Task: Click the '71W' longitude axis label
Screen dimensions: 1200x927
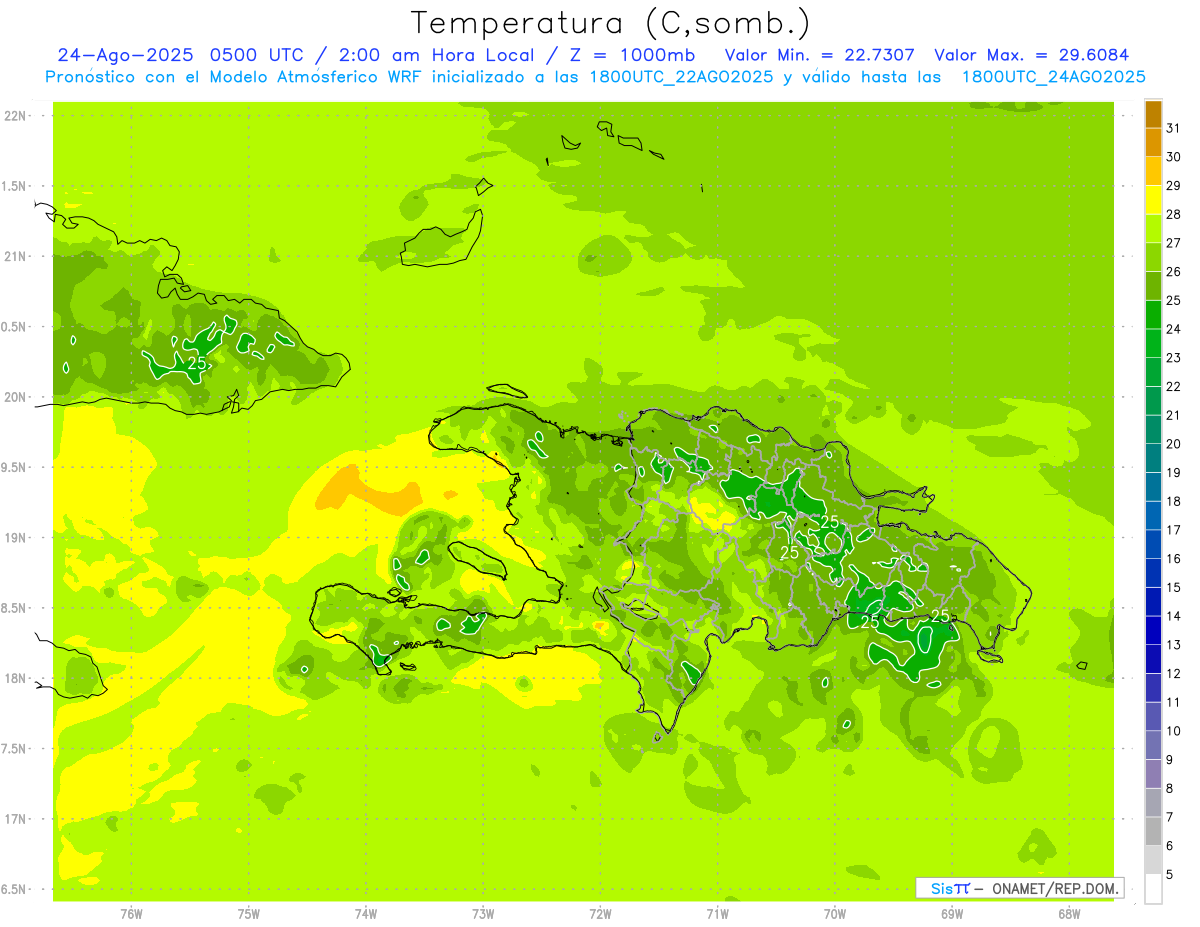Action: click(717, 914)
